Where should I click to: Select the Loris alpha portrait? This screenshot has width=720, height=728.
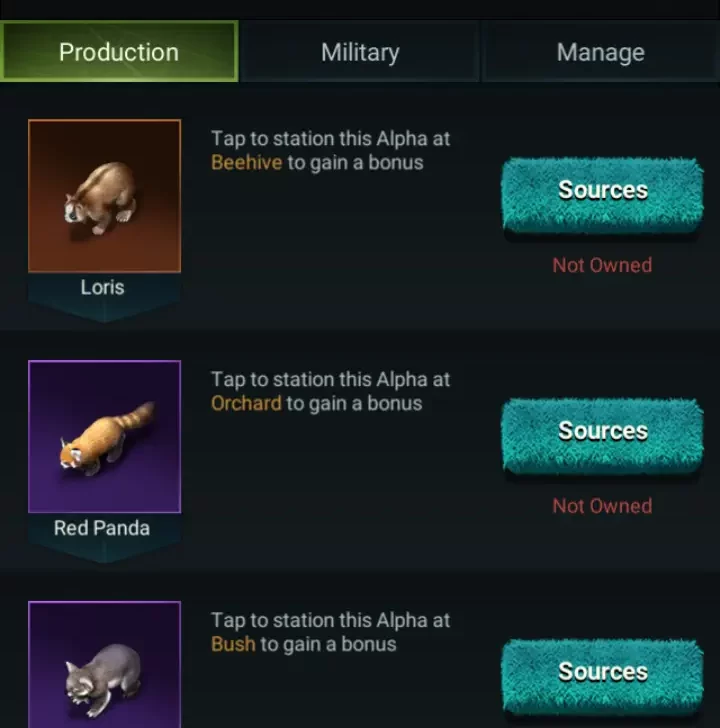(x=104, y=196)
